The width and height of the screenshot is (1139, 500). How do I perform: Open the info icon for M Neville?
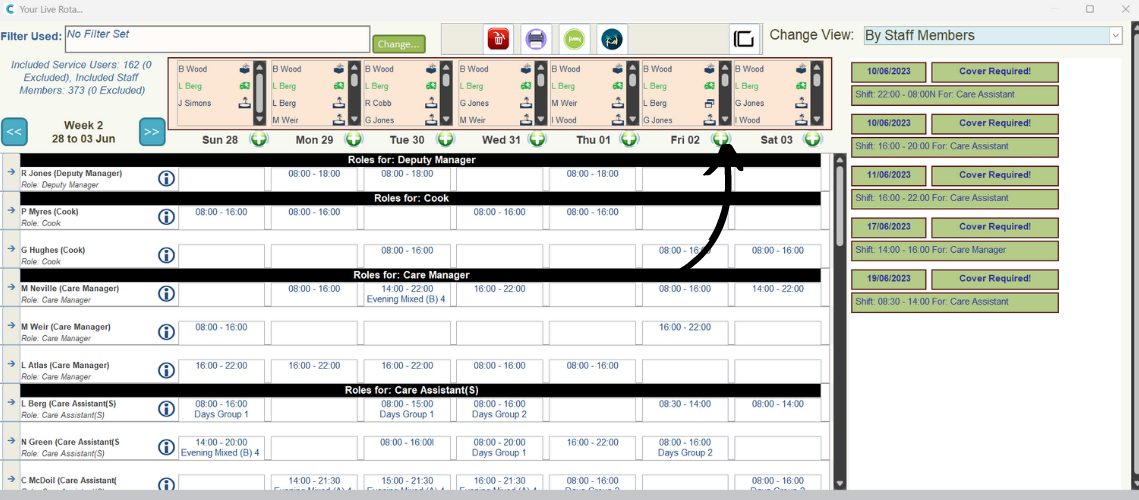(x=166, y=294)
